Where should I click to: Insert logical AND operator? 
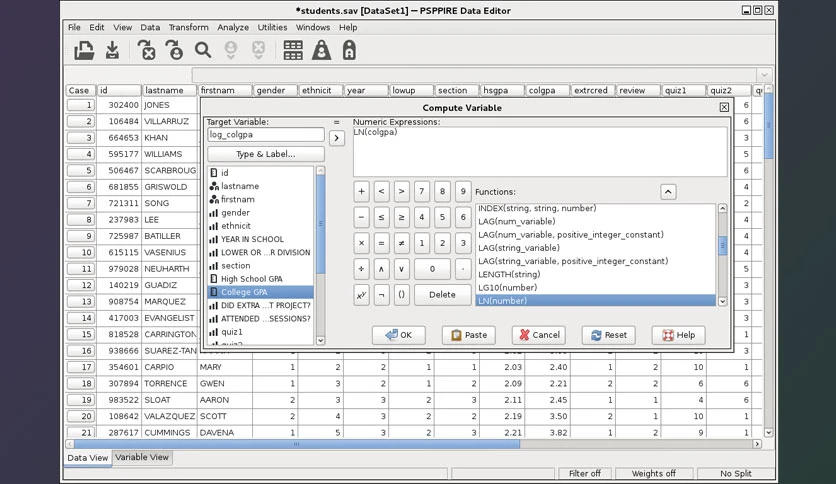pos(381,269)
